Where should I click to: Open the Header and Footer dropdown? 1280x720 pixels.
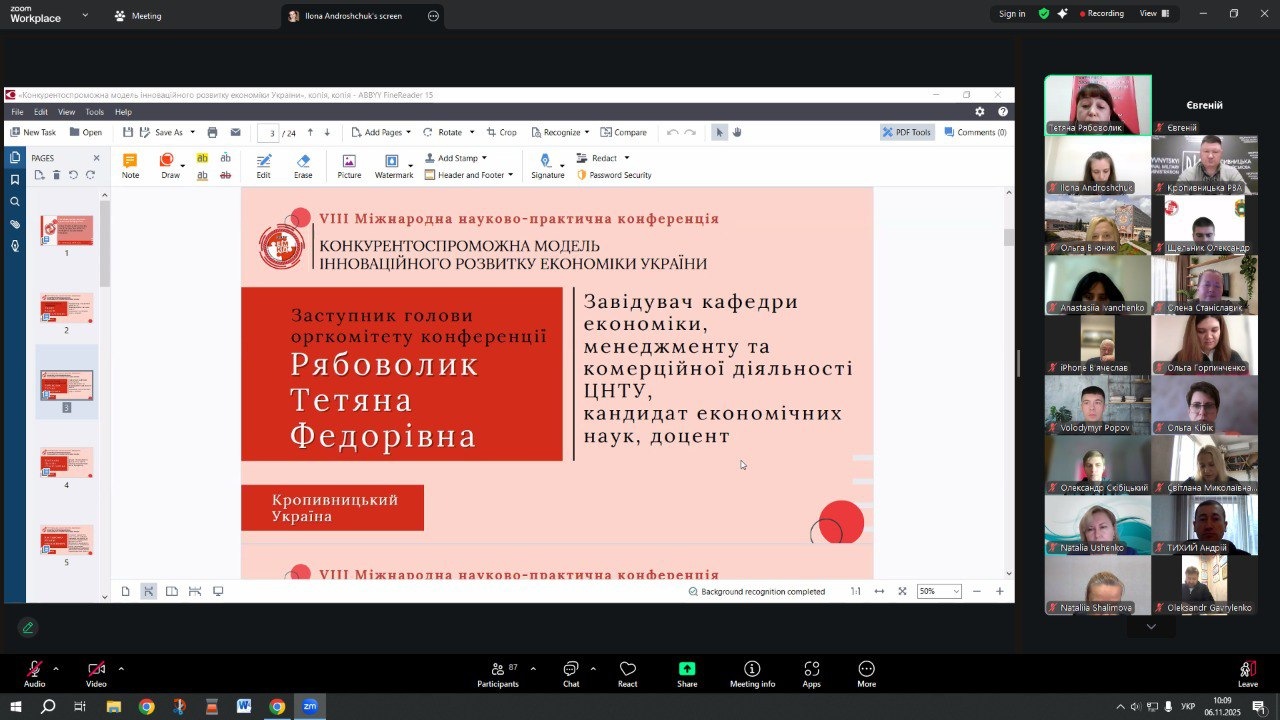pyautogui.click(x=468, y=175)
